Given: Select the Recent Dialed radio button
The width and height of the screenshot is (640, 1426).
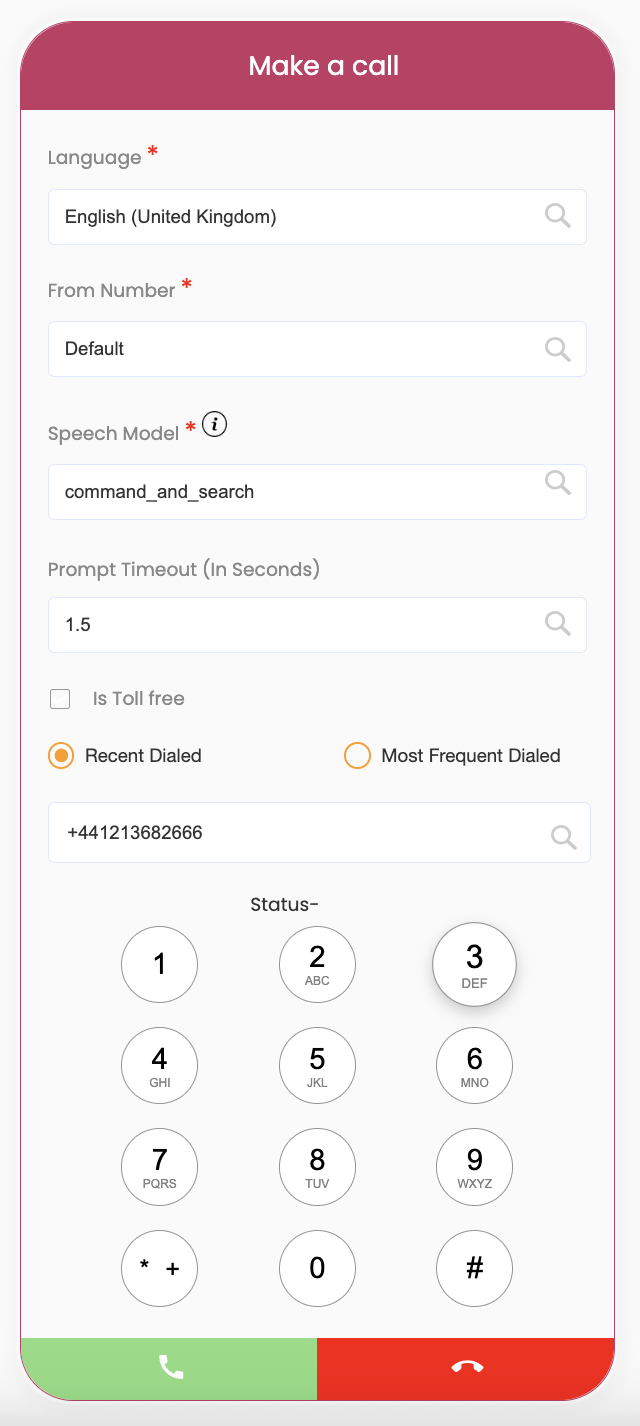Looking at the screenshot, I should [62, 756].
